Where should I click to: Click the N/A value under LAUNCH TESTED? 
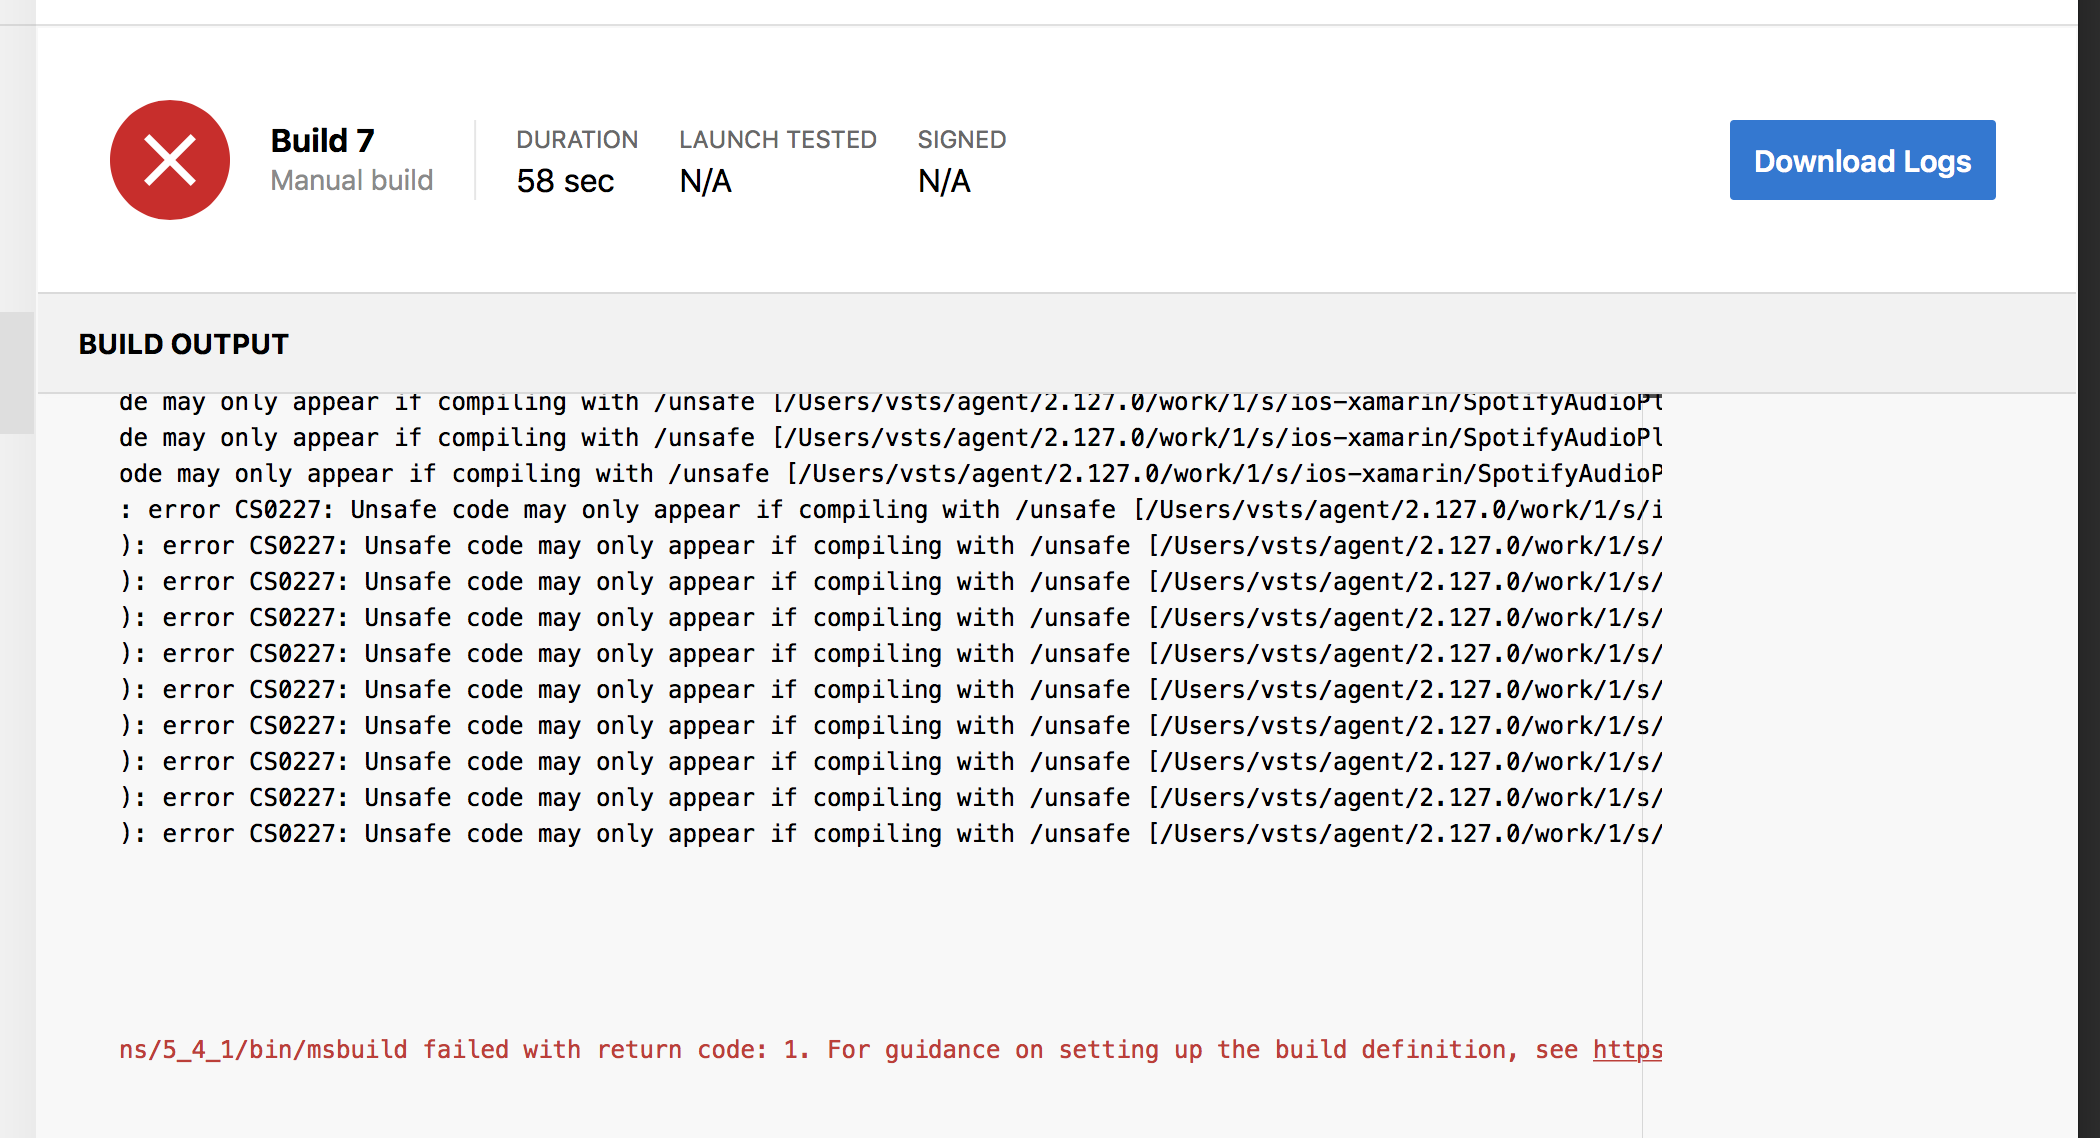pyautogui.click(x=706, y=182)
